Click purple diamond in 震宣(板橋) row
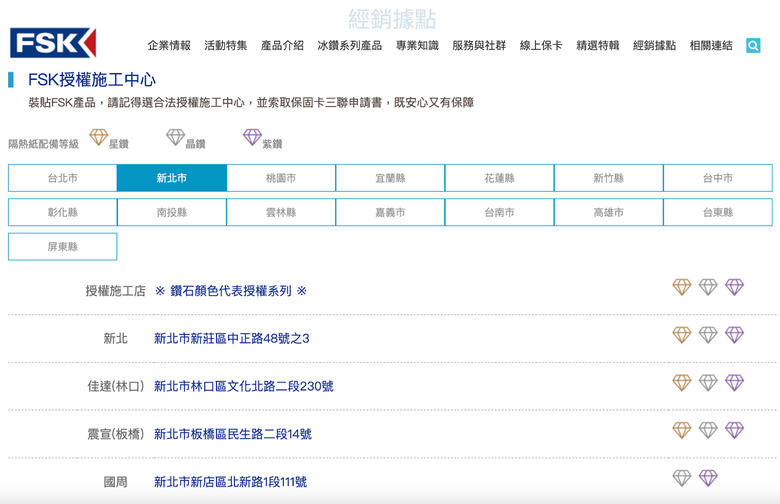 tap(734, 430)
